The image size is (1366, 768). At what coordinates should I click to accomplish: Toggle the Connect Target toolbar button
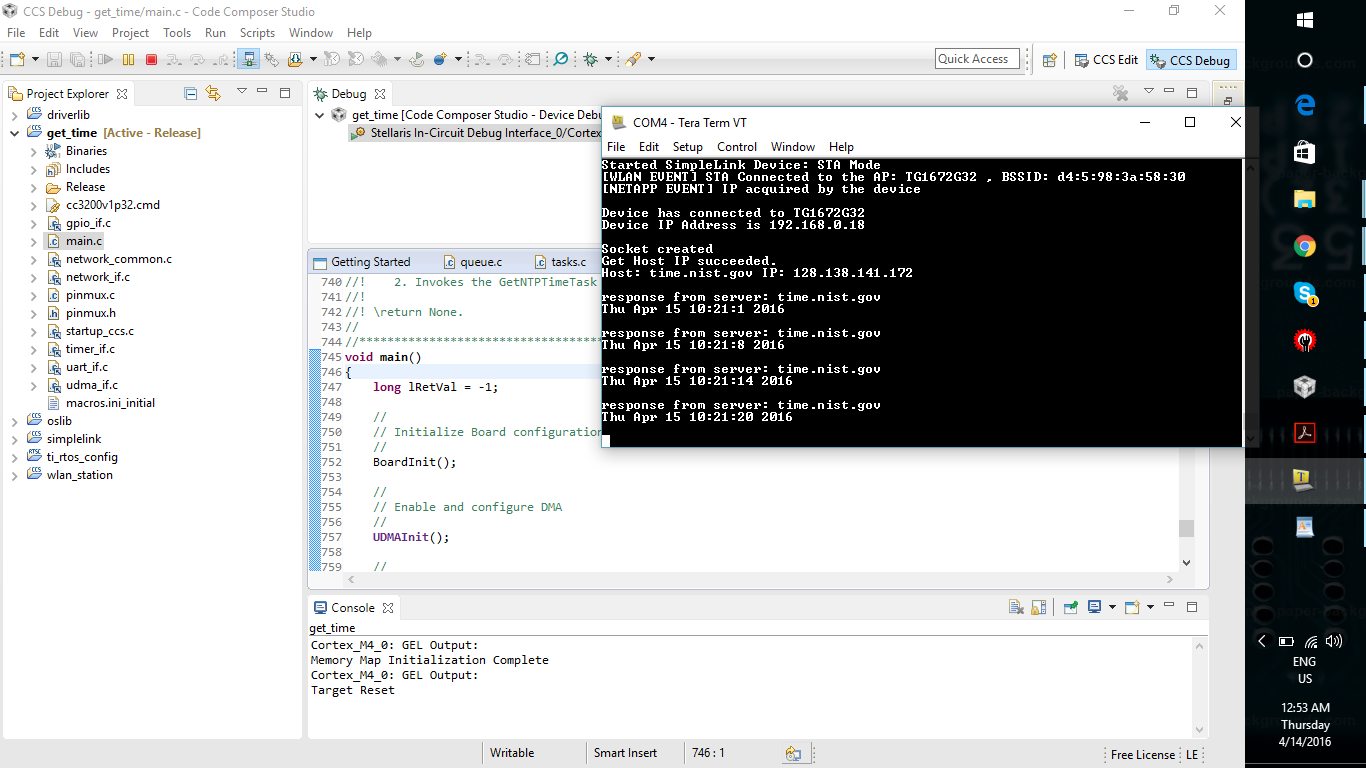coord(247,60)
